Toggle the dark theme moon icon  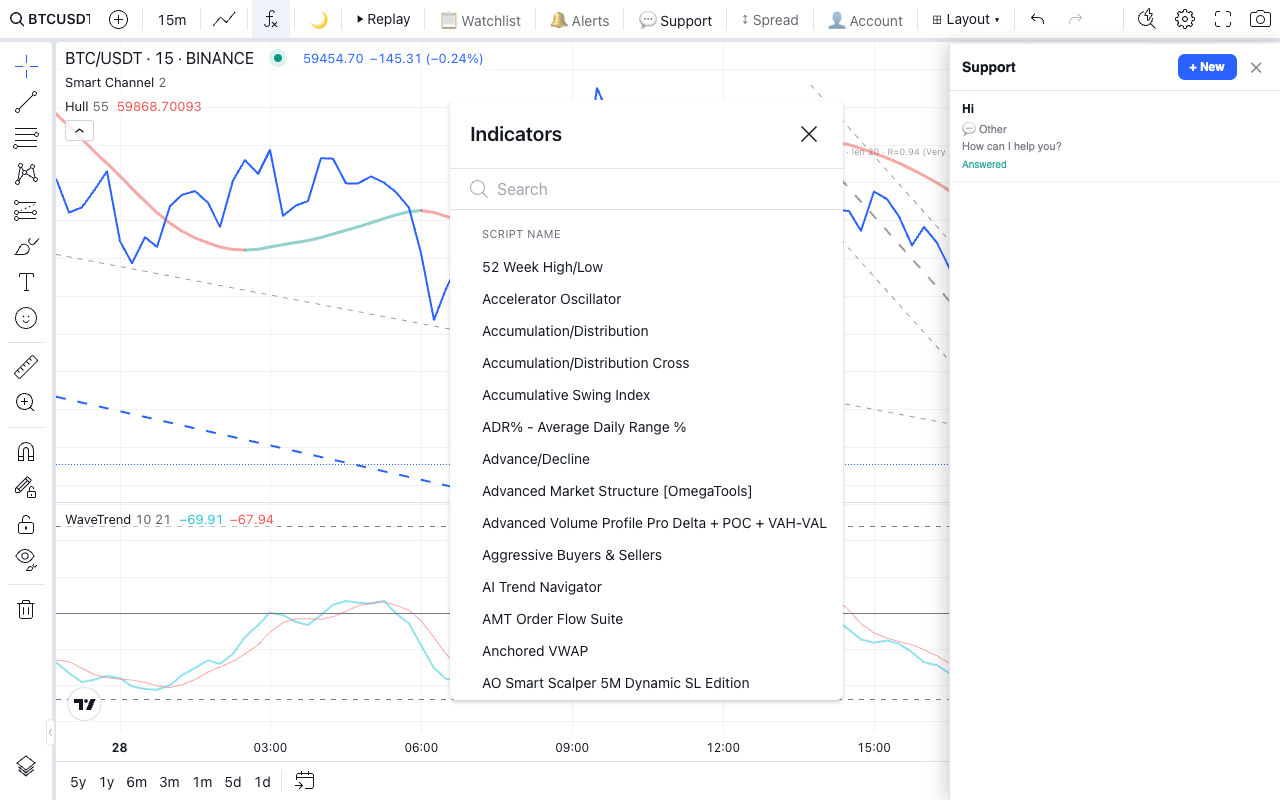[319, 19]
